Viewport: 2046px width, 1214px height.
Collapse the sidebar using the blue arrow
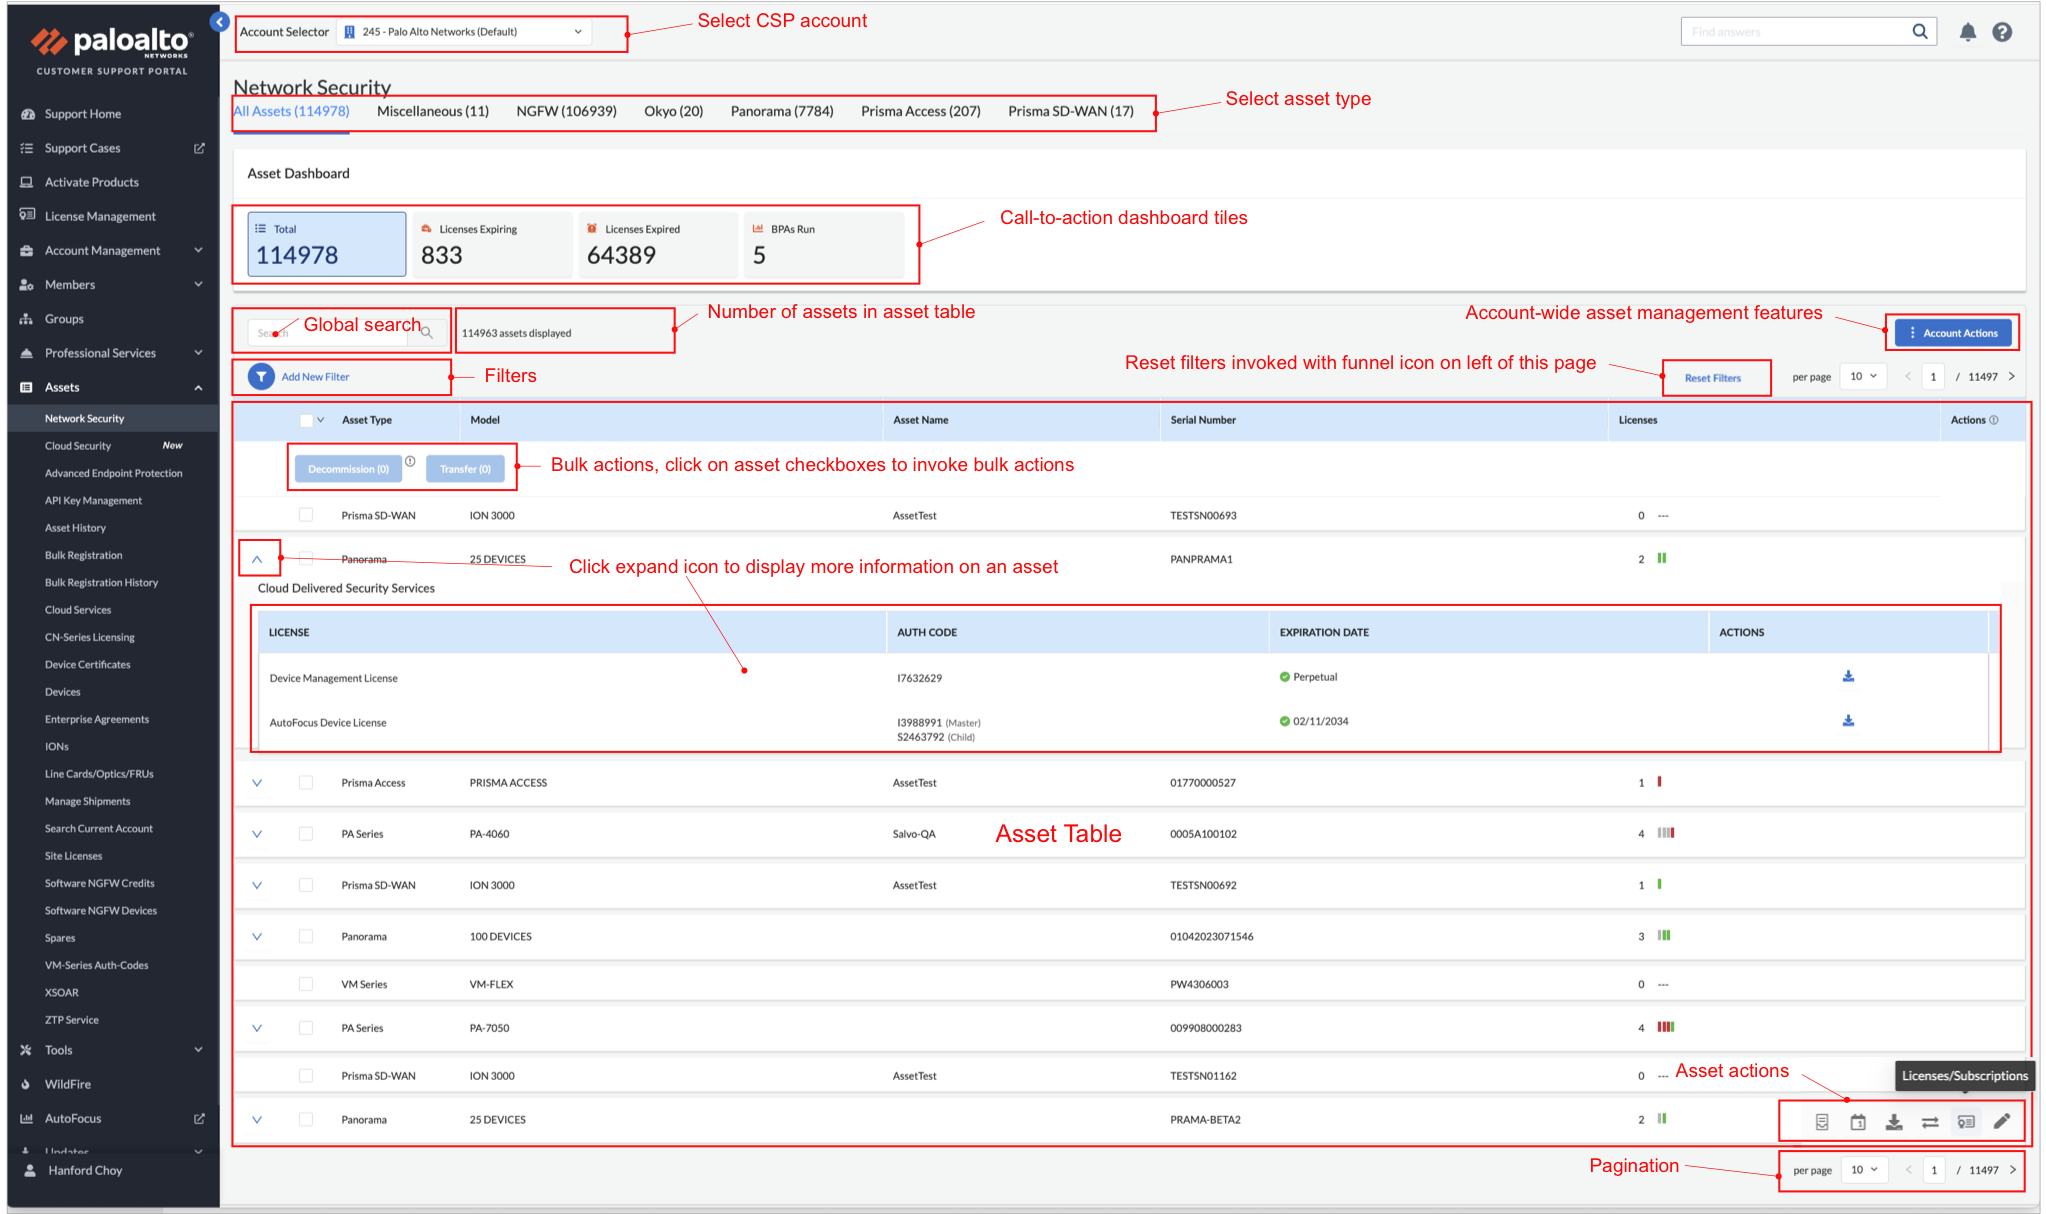[x=219, y=21]
